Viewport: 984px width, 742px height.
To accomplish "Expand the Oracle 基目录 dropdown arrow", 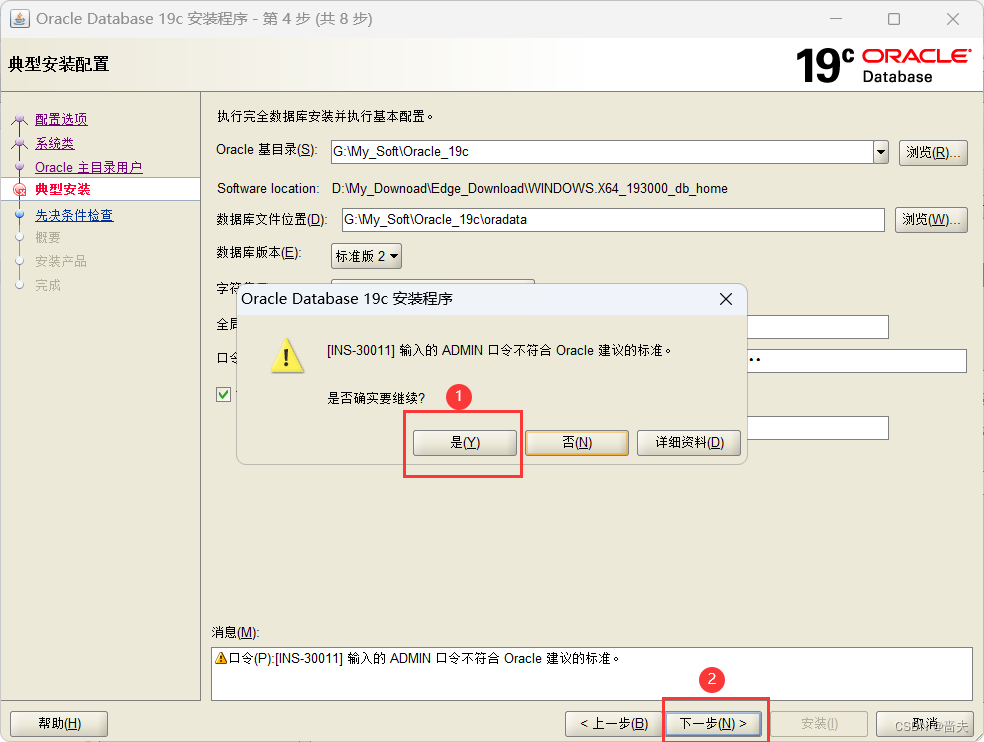I will [881, 152].
